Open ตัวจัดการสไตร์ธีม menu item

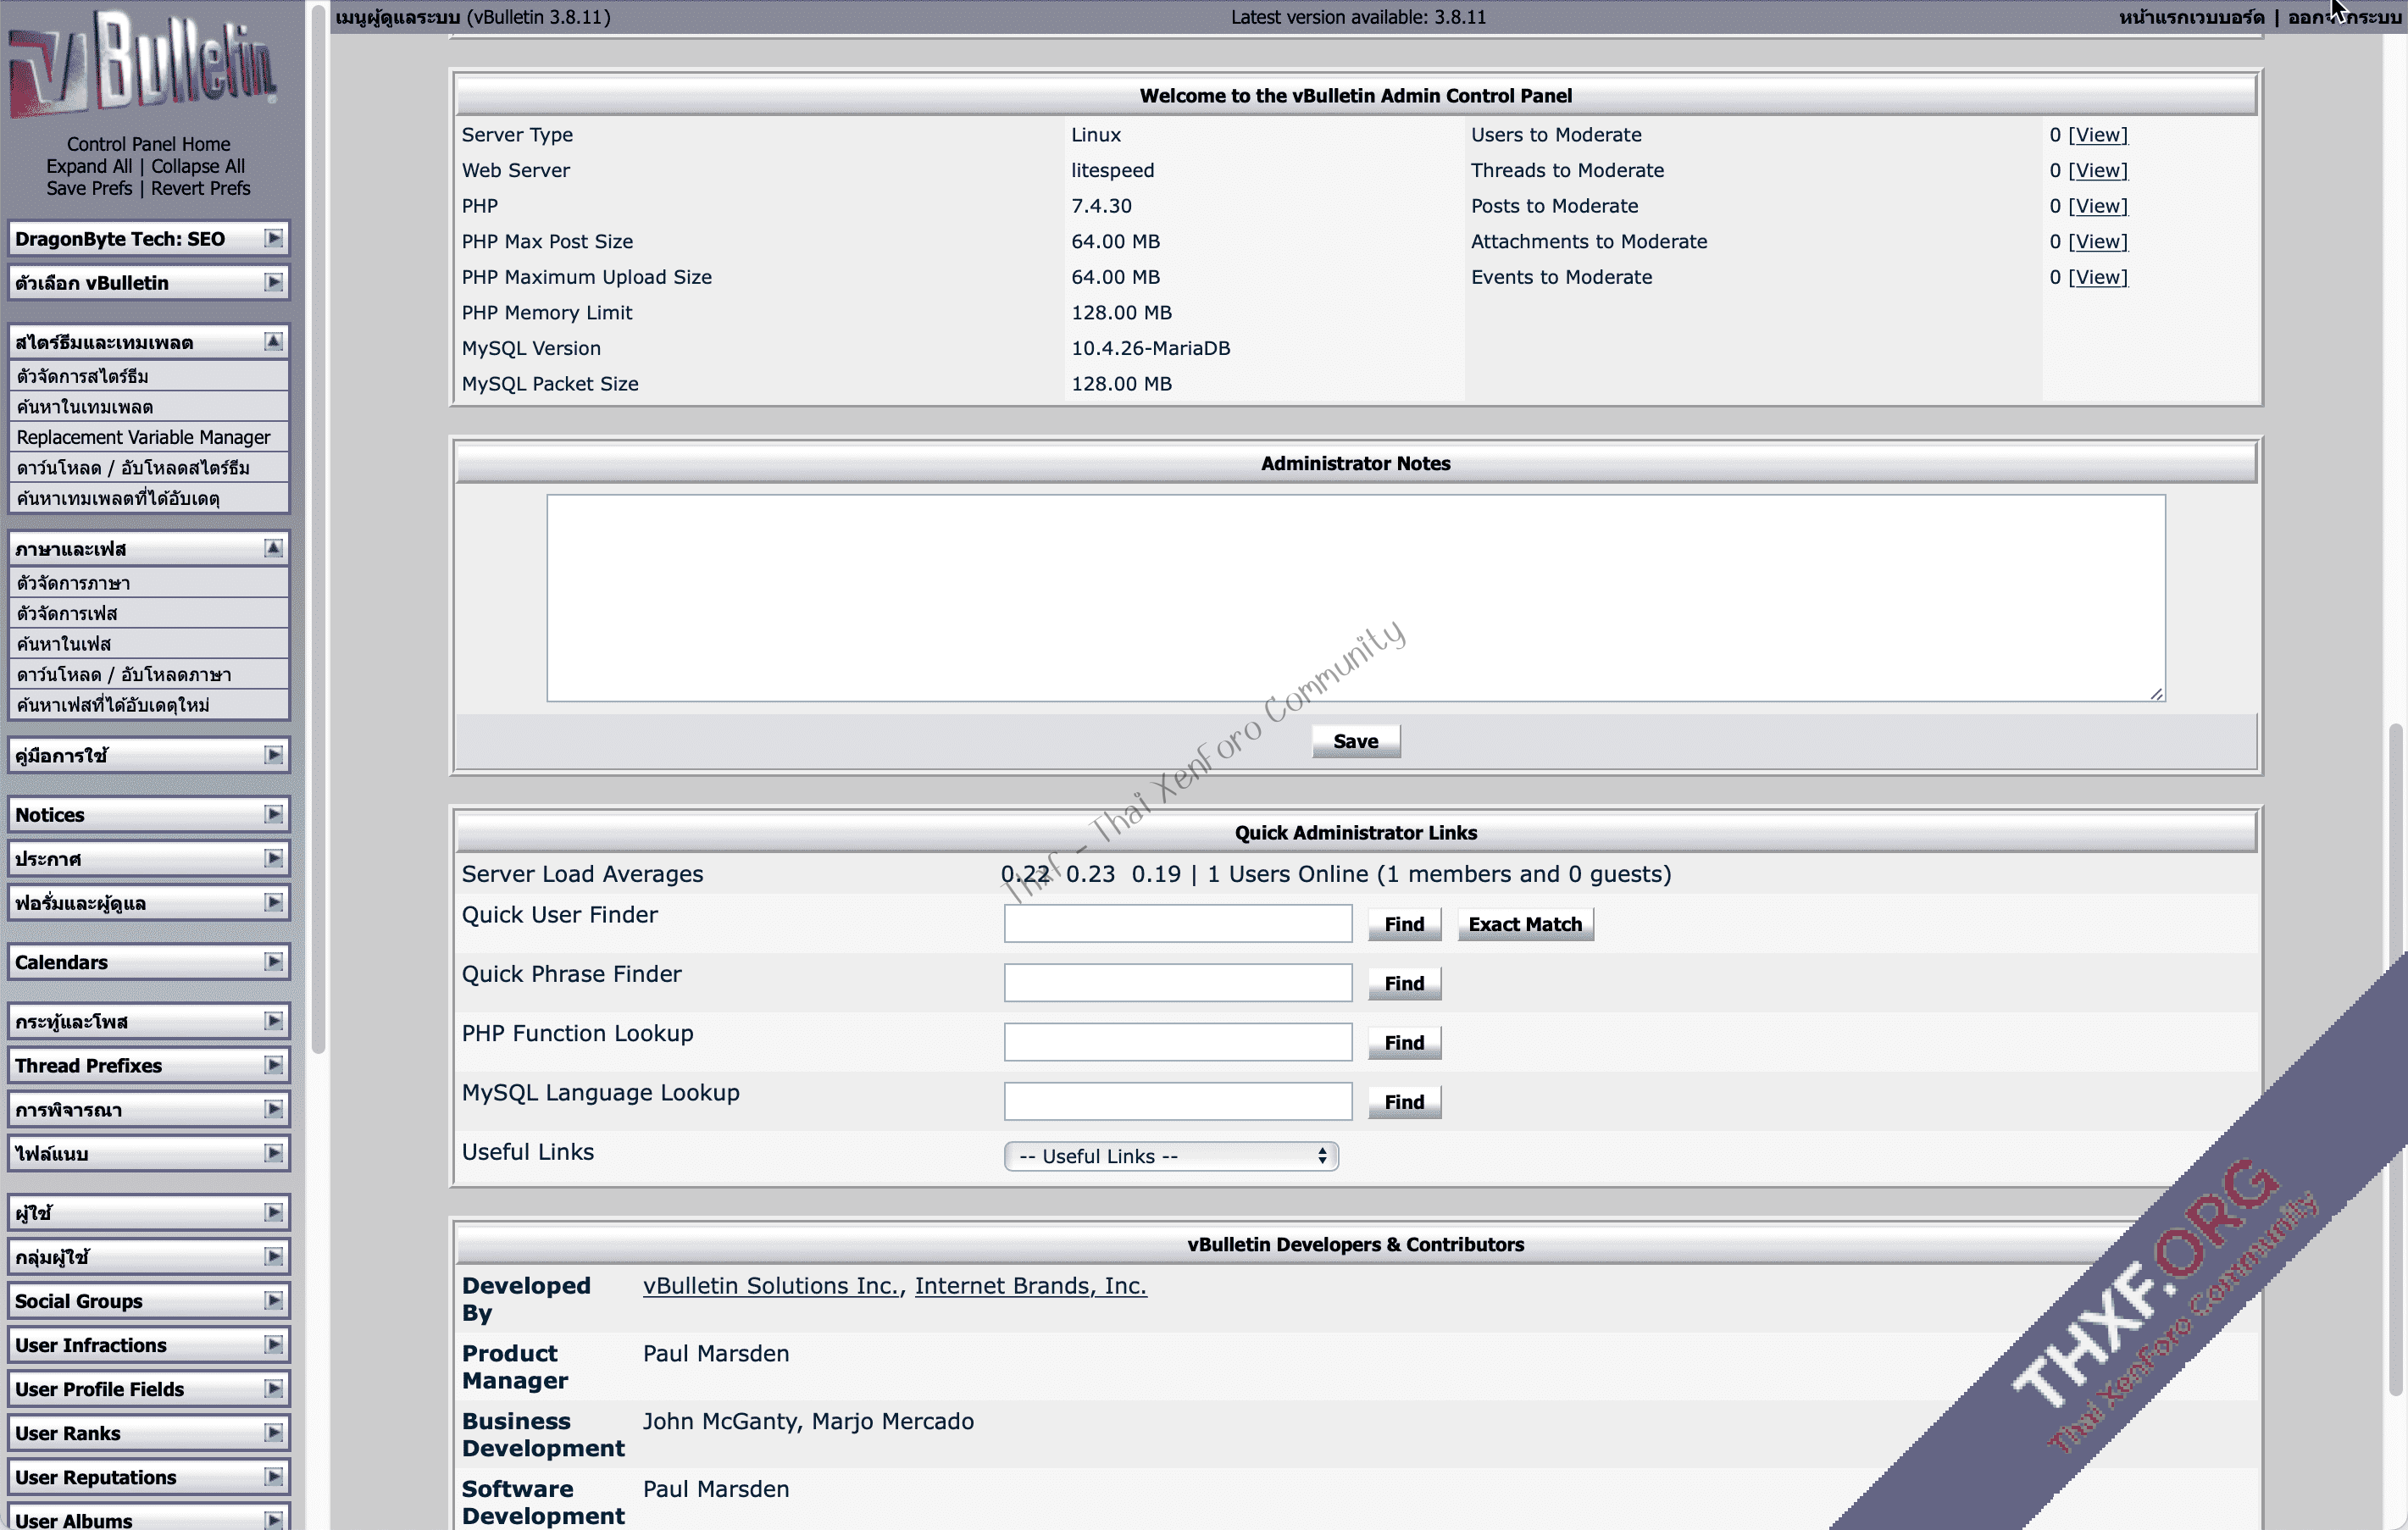point(149,376)
